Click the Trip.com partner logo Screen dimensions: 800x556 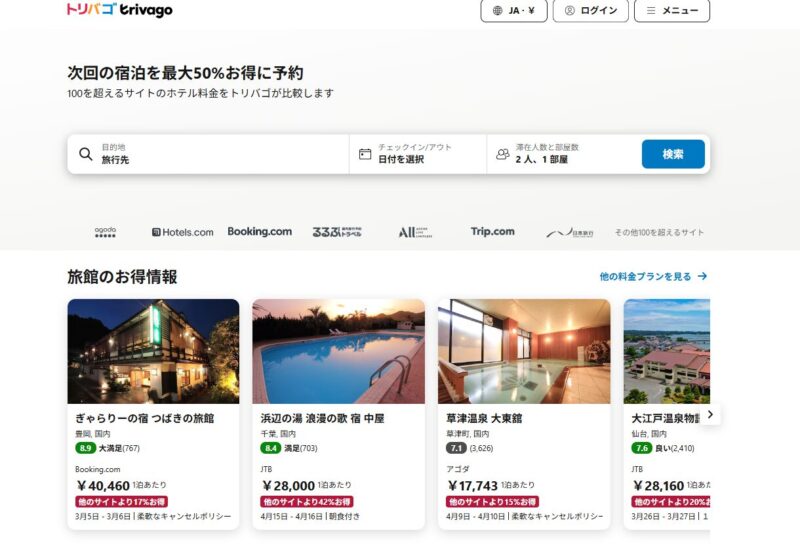pos(492,232)
